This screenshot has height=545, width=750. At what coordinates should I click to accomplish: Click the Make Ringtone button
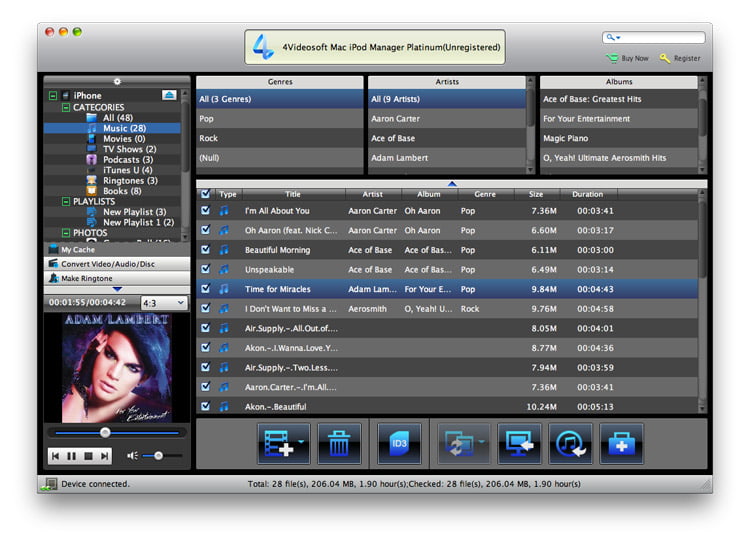pyautogui.click(x=117, y=278)
